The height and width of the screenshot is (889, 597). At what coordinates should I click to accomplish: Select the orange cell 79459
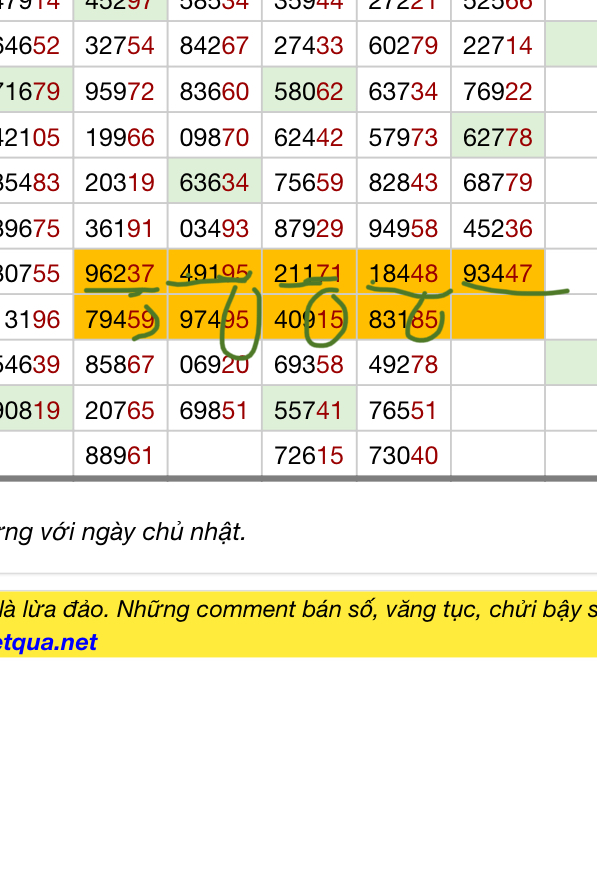[120, 318]
